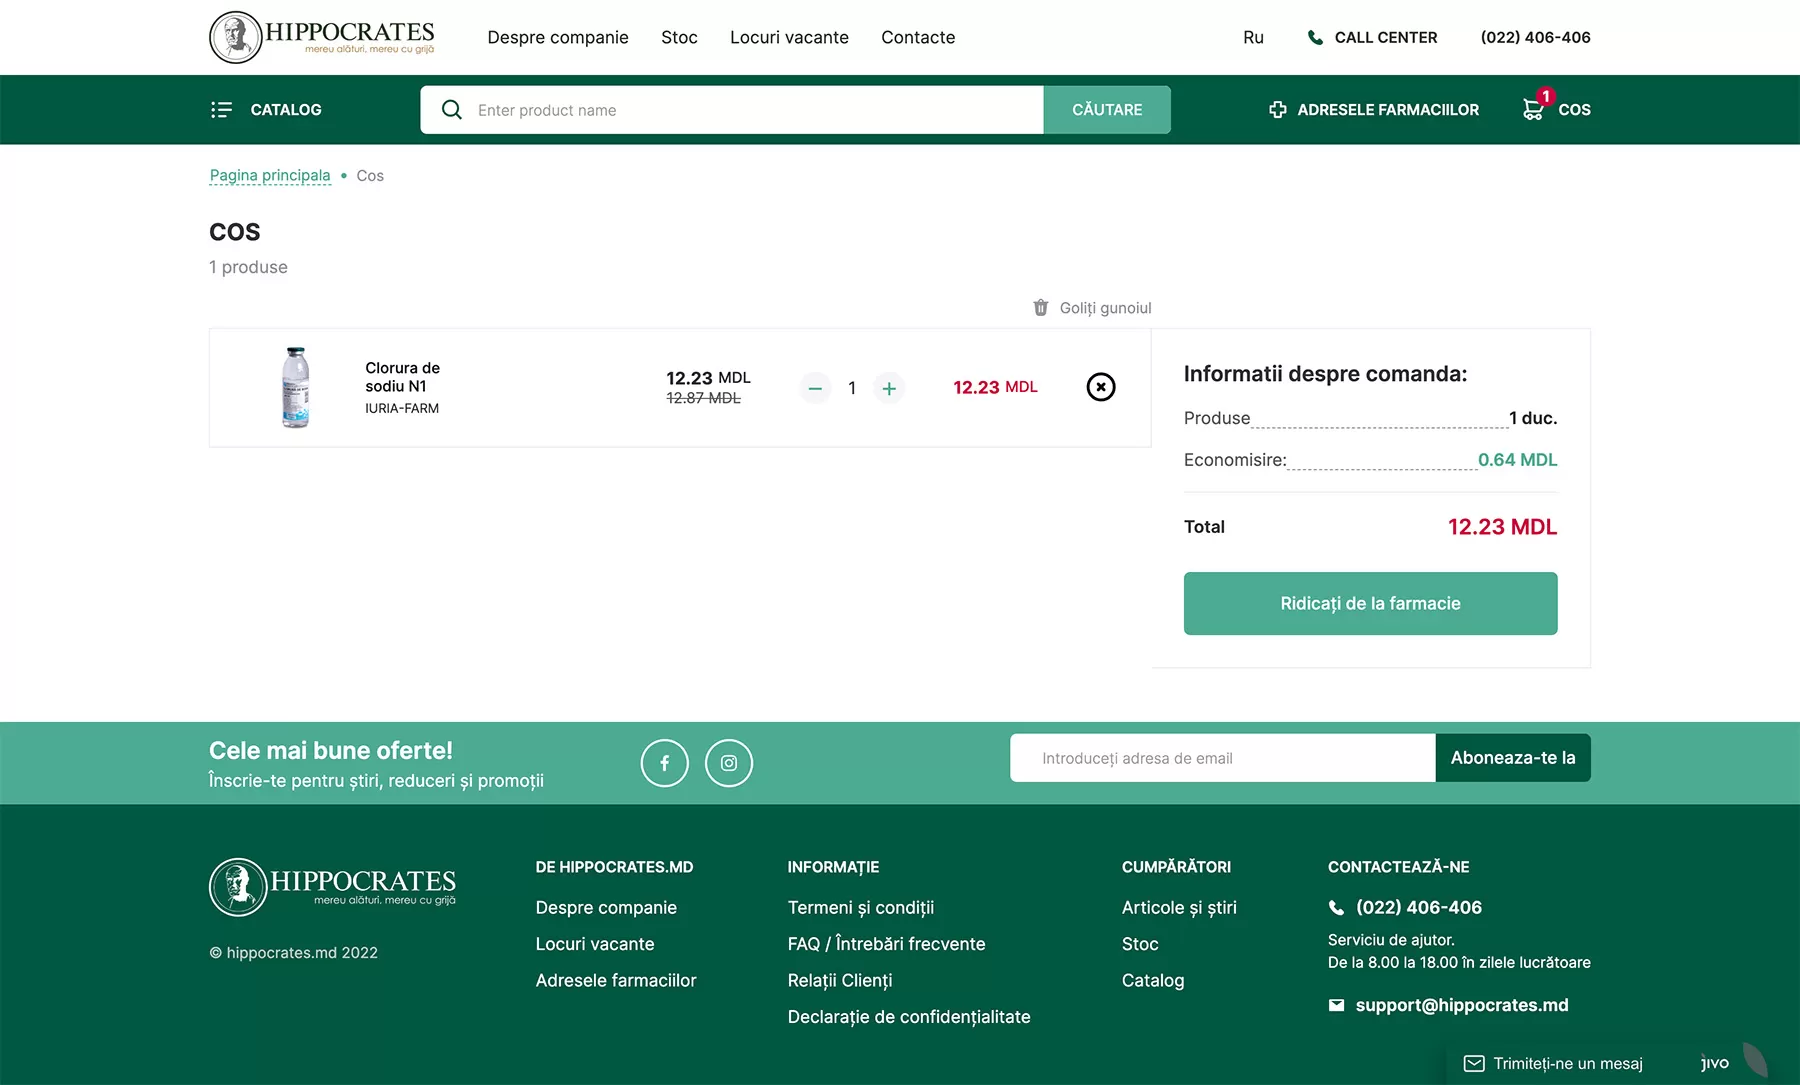The width and height of the screenshot is (1800, 1085).
Task: Follow the Pagina principala breadcrumb link
Action: point(270,175)
